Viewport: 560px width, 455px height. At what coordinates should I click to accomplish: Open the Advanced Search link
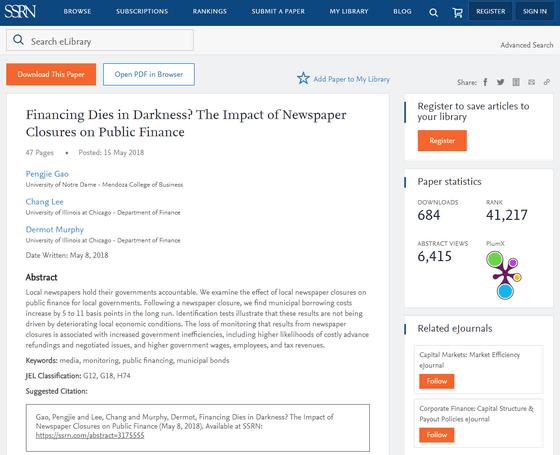(x=527, y=45)
